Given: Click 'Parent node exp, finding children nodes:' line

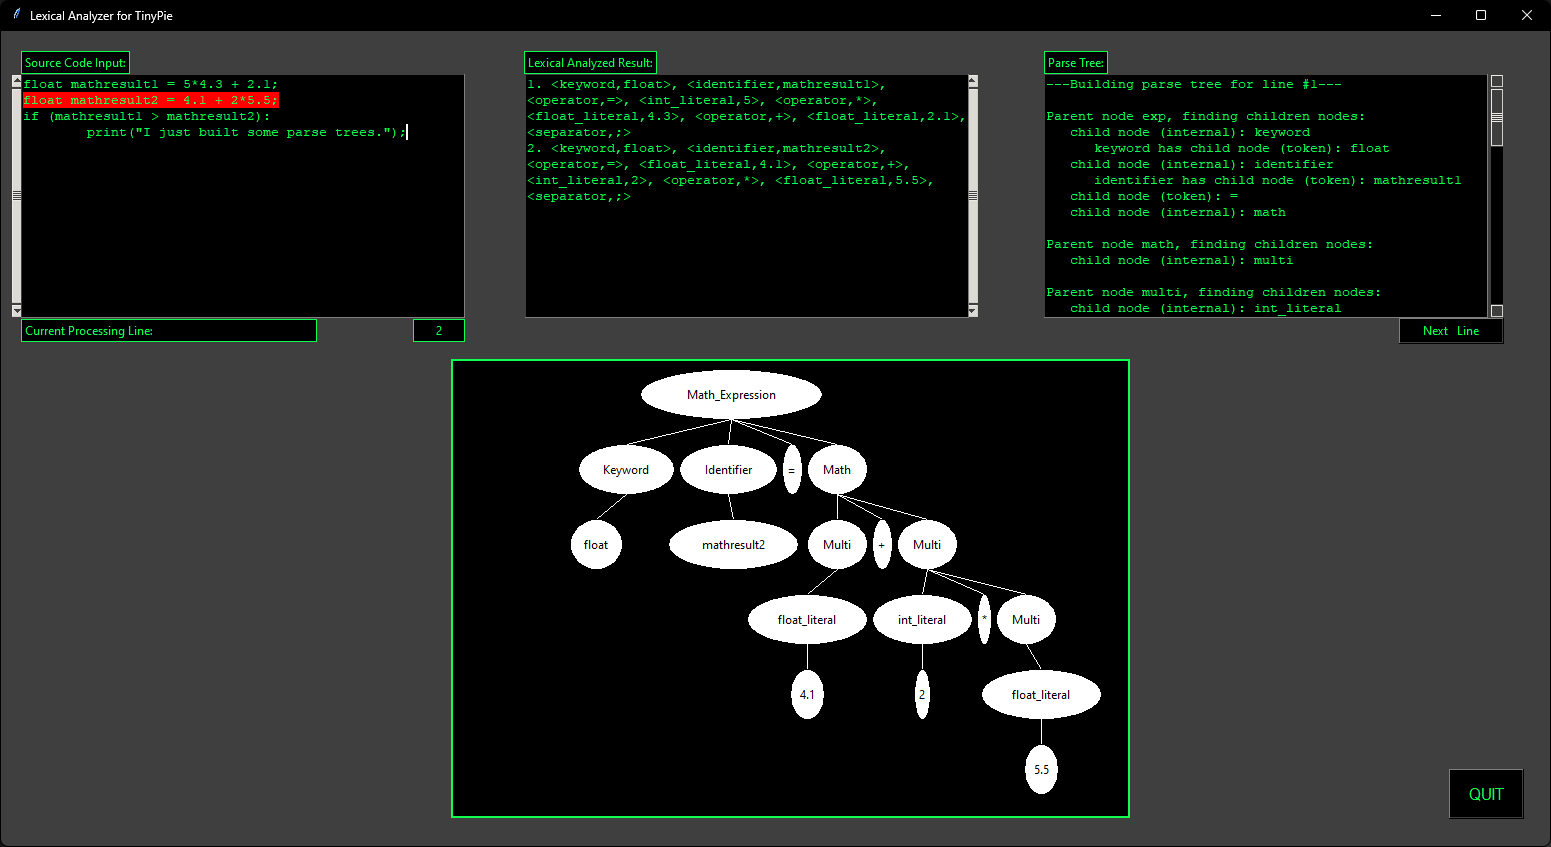Looking at the screenshot, I should coord(1206,116).
